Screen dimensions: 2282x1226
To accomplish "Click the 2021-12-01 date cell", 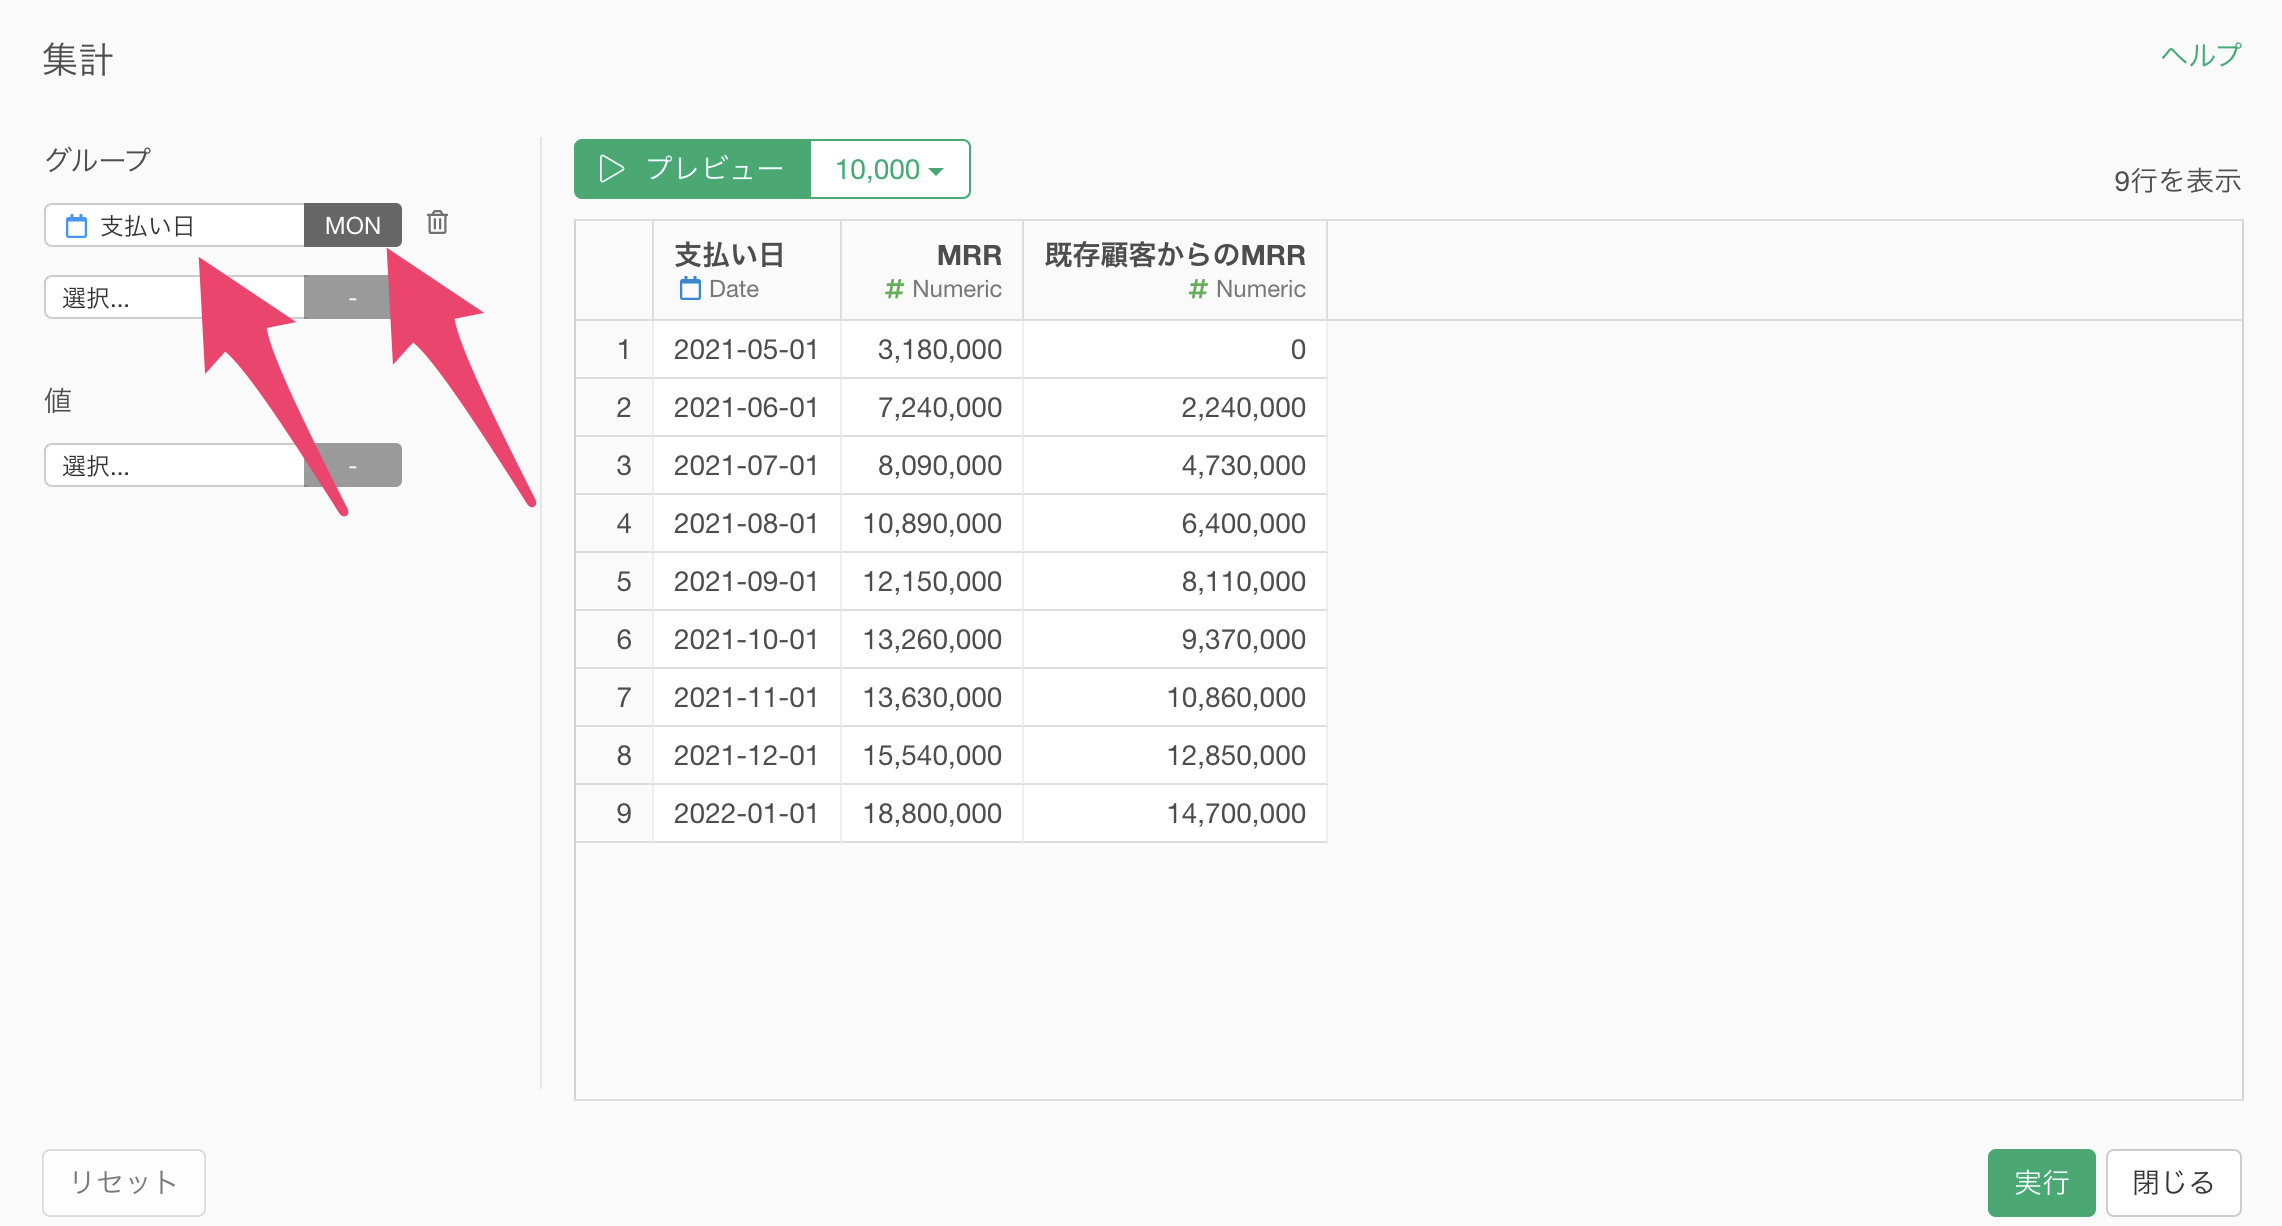I will (746, 755).
